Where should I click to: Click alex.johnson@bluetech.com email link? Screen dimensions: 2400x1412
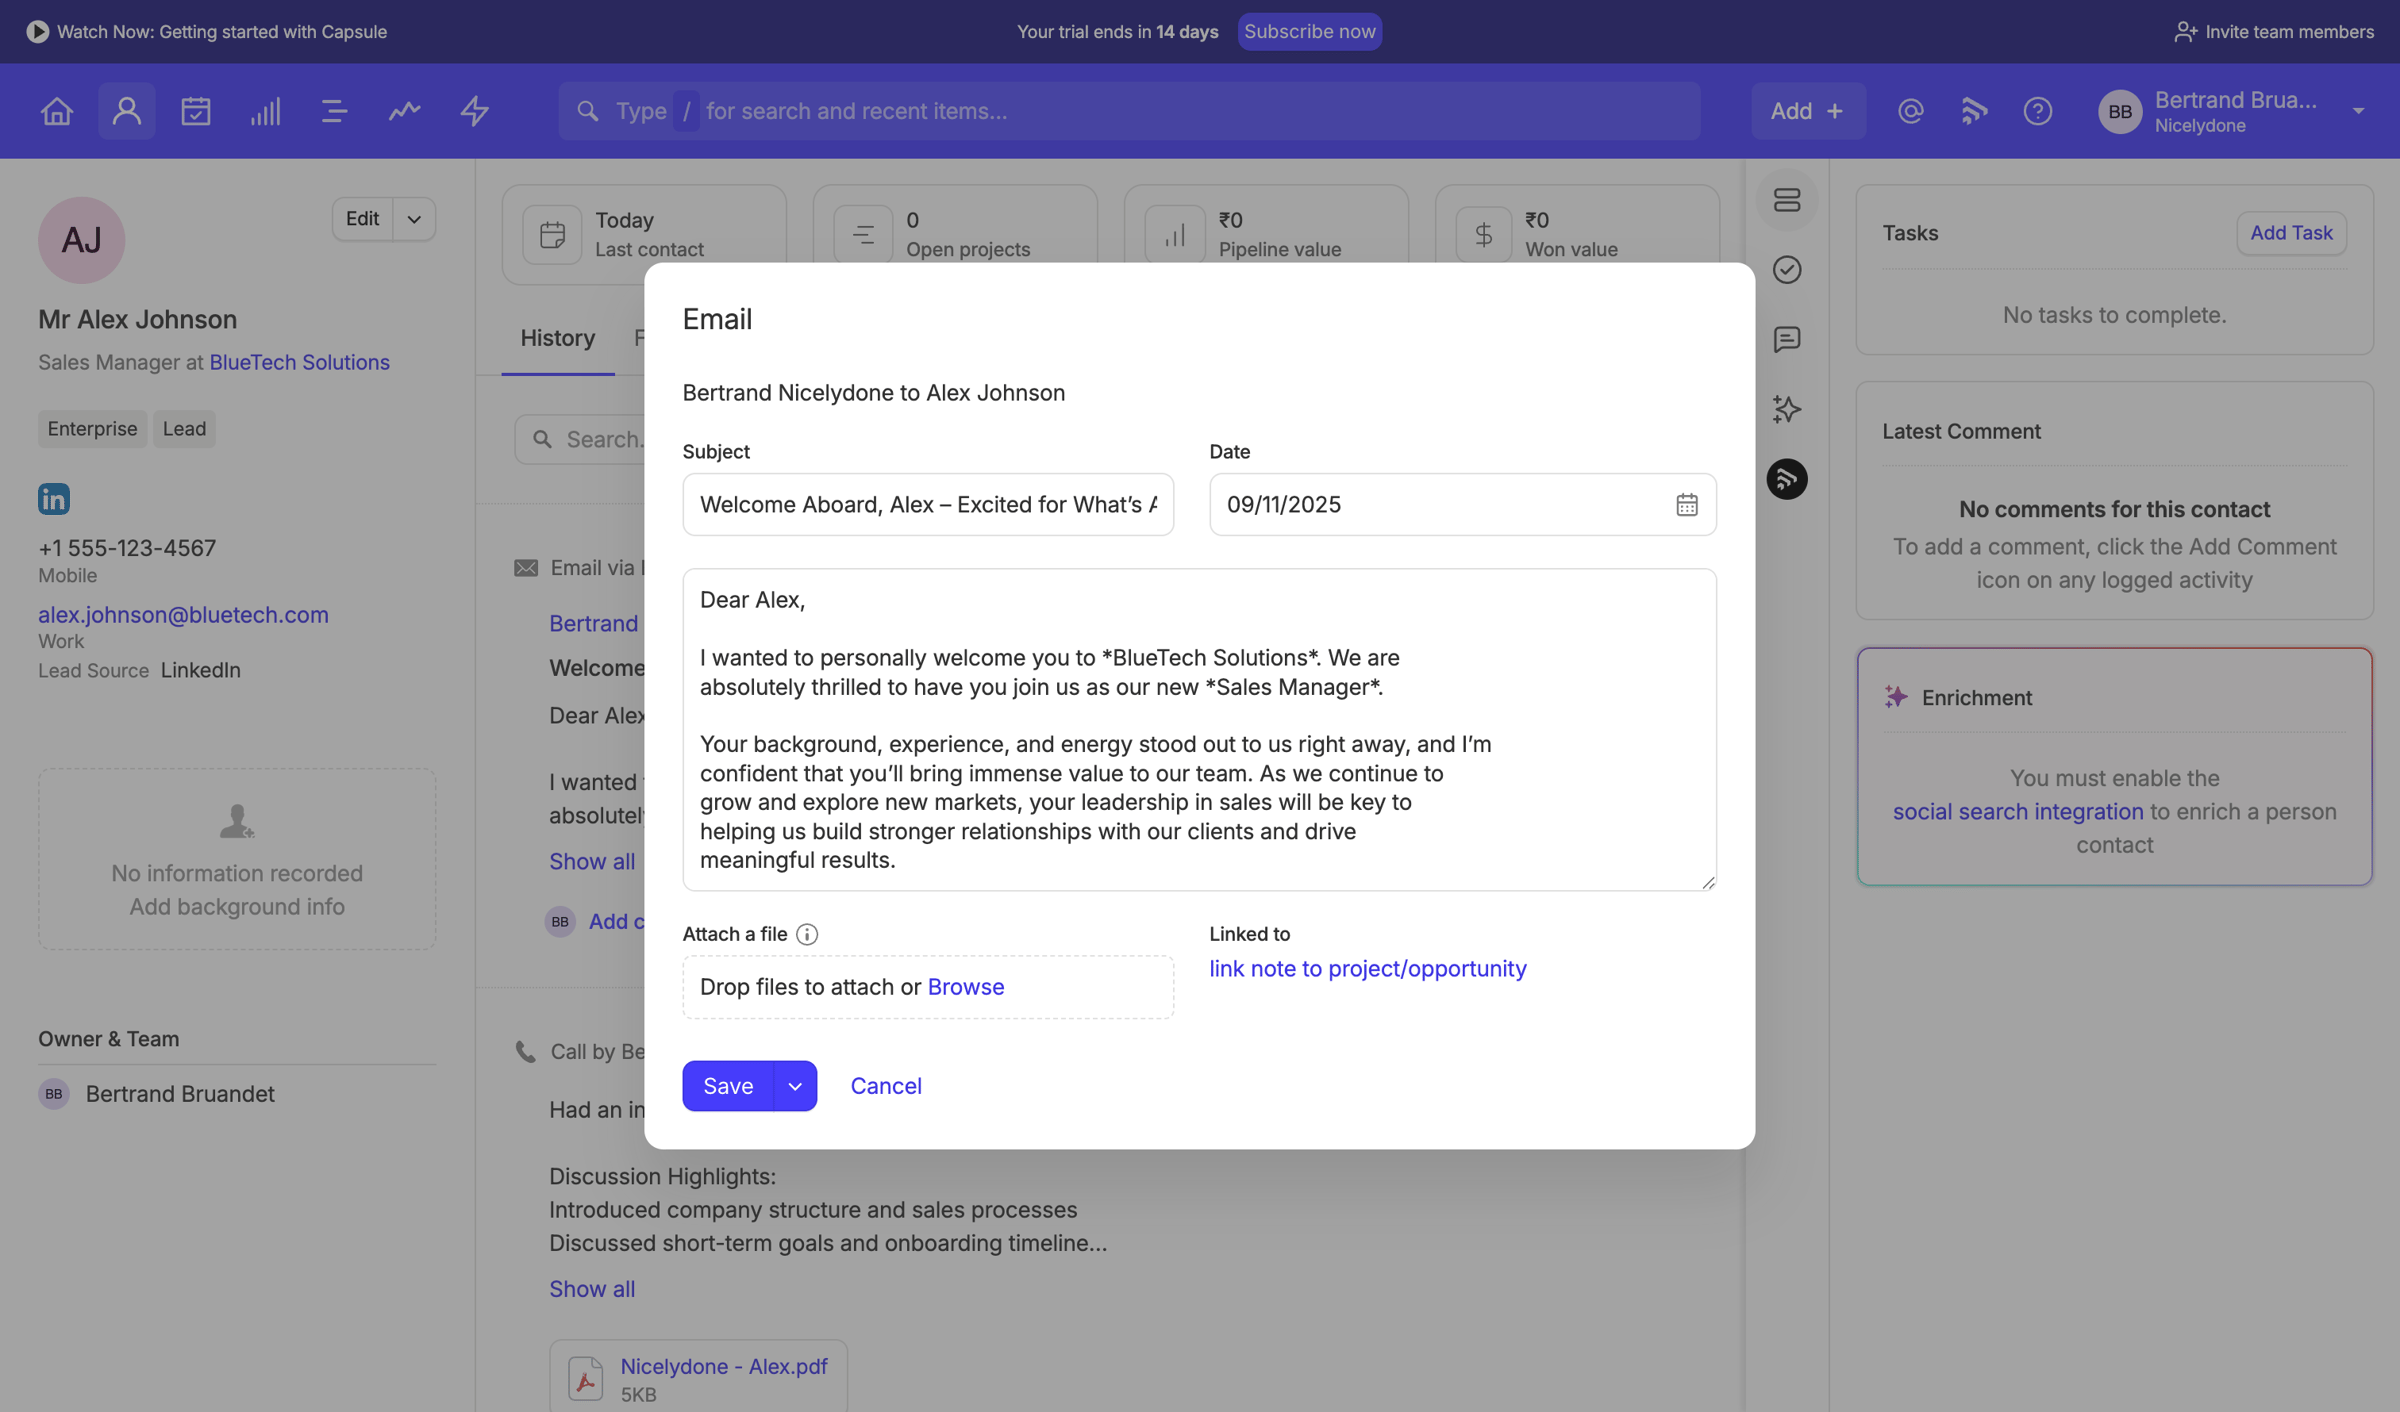[183, 615]
